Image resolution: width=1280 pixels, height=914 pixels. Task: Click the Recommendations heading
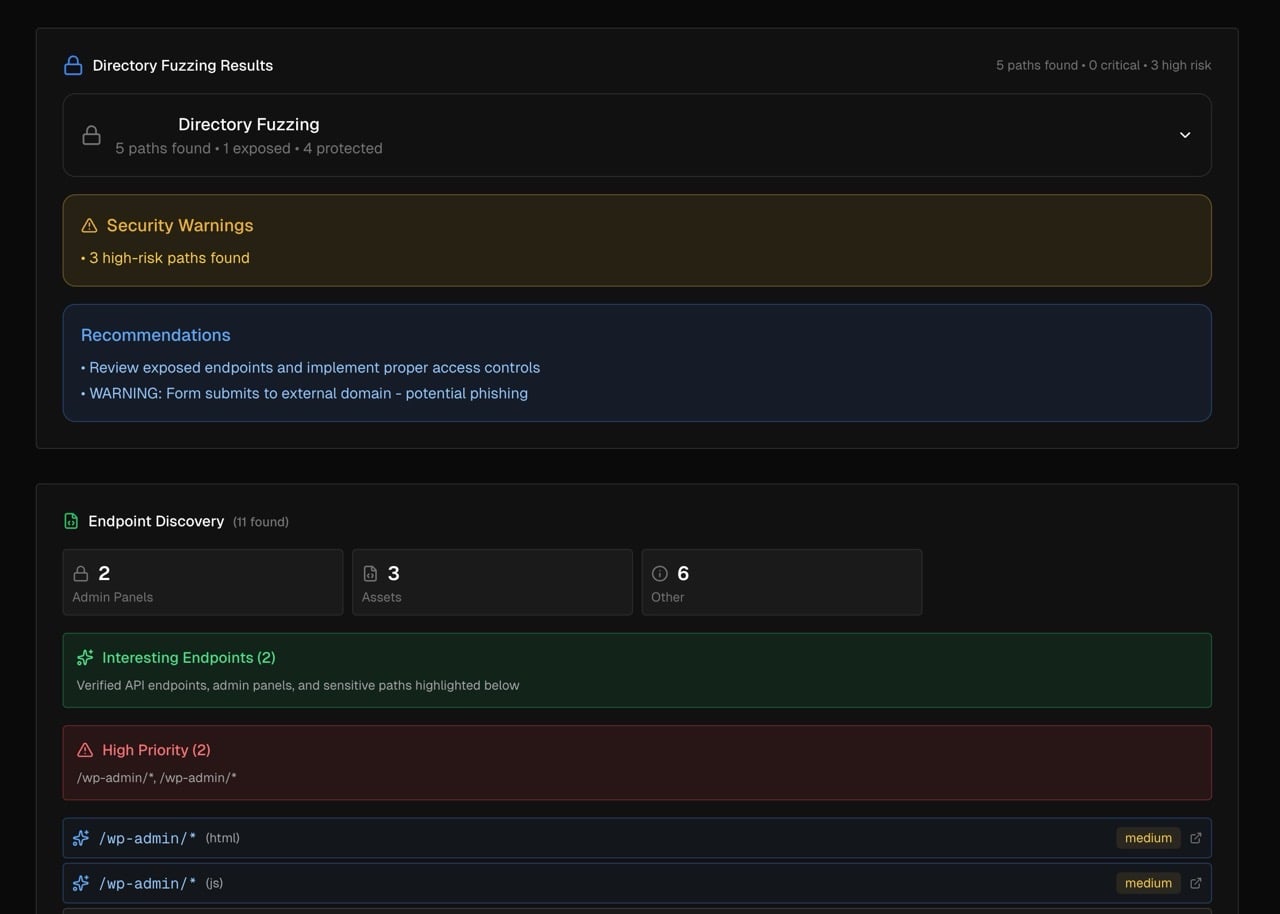tap(155, 335)
